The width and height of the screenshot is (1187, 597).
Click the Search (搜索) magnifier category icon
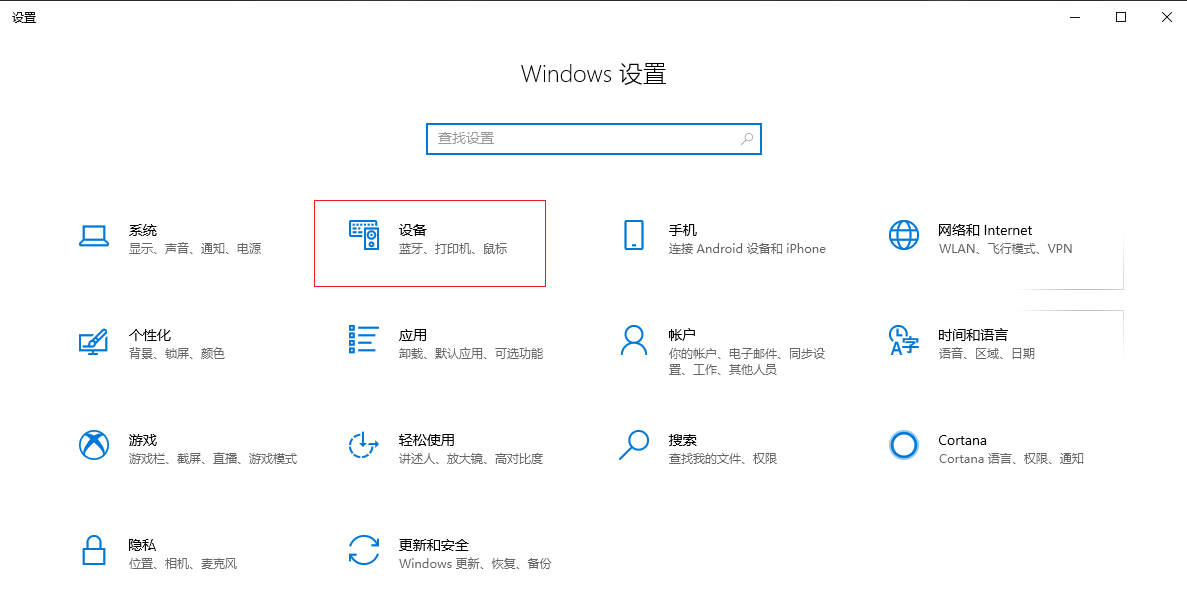(x=633, y=445)
